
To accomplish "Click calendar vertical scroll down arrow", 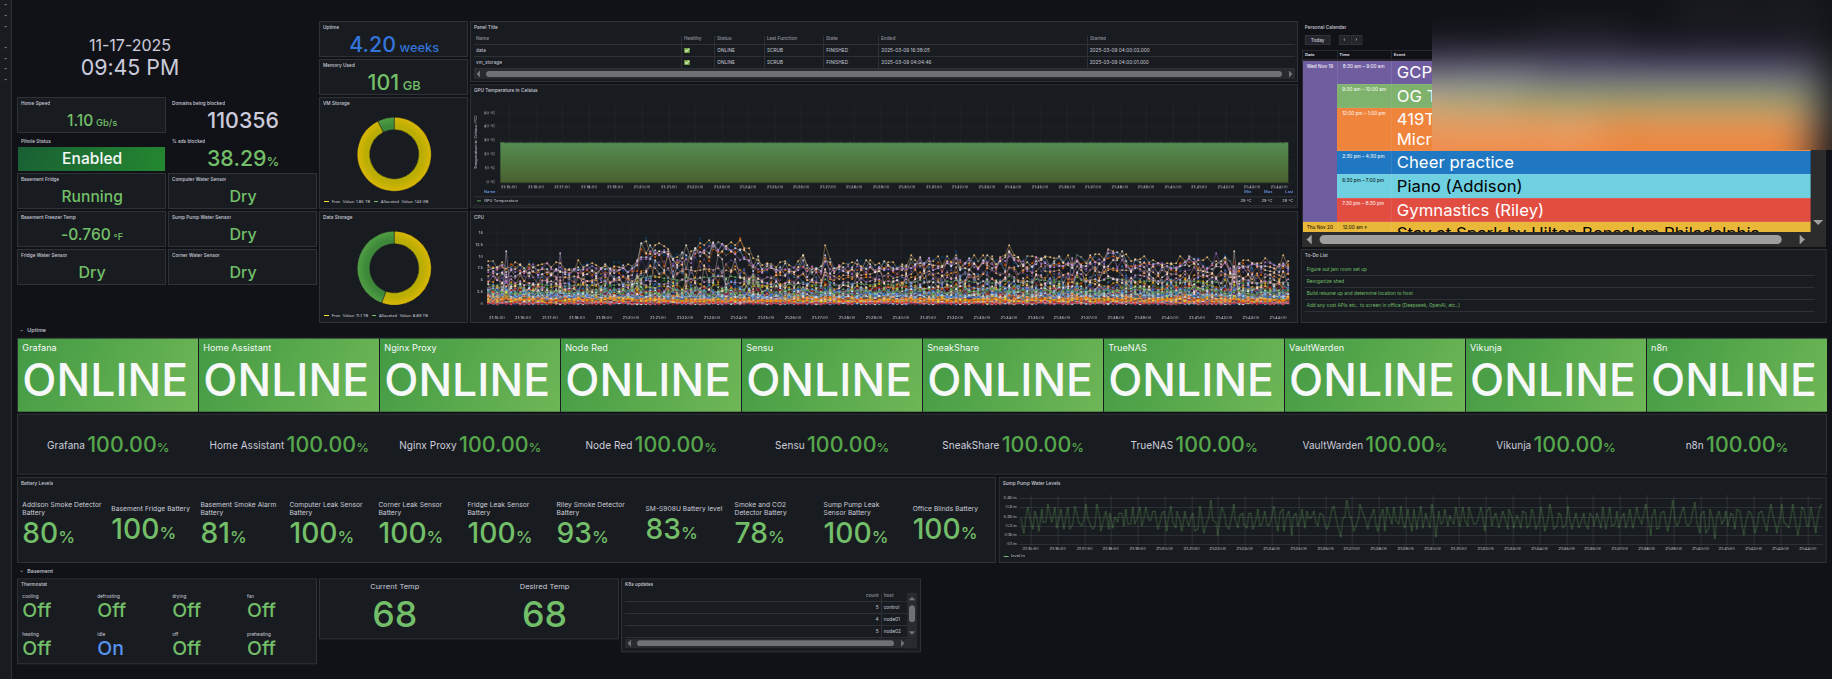I will click(x=1818, y=222).
